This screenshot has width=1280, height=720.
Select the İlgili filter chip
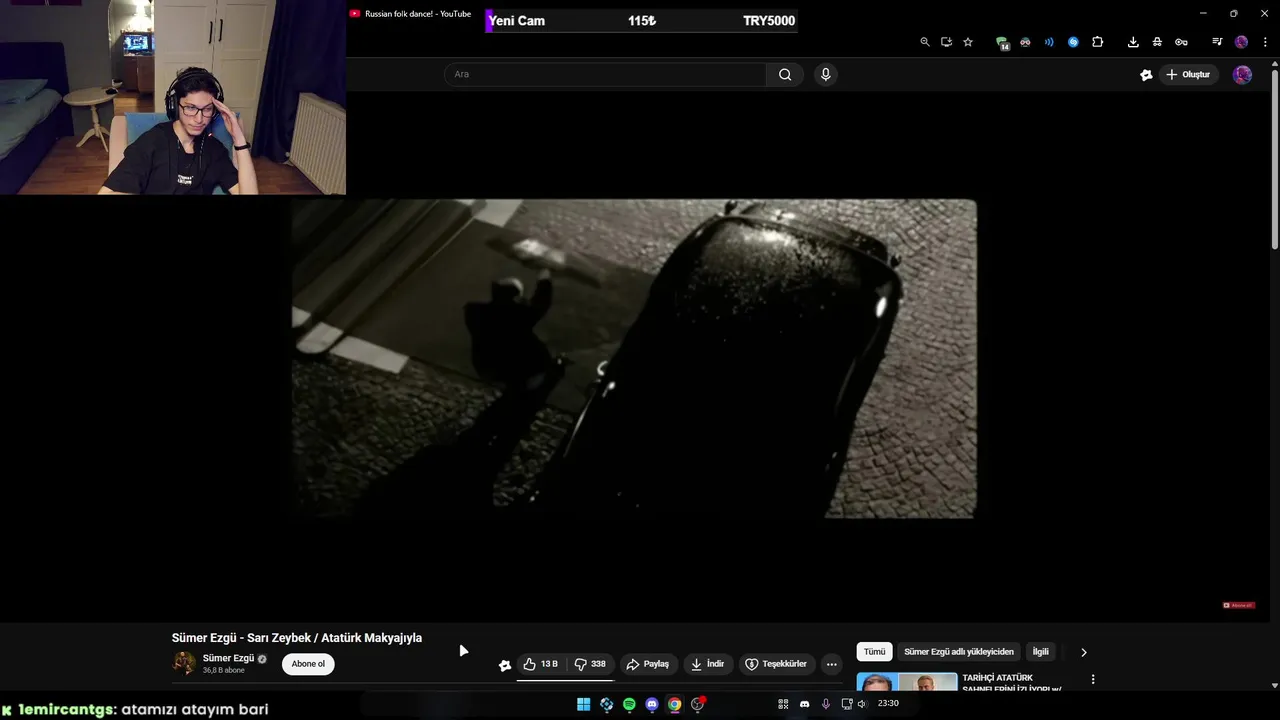coord(1041,652)
